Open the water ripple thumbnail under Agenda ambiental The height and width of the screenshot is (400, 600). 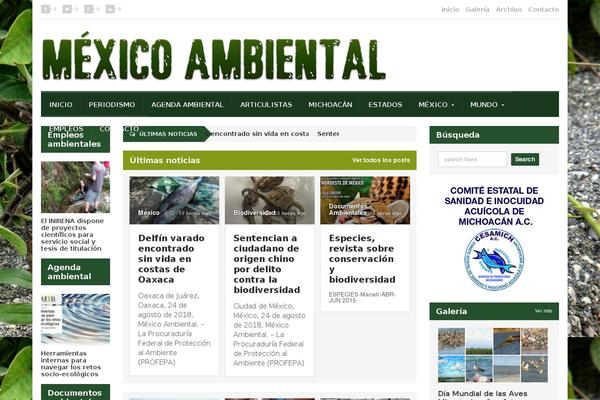(75, 319)
